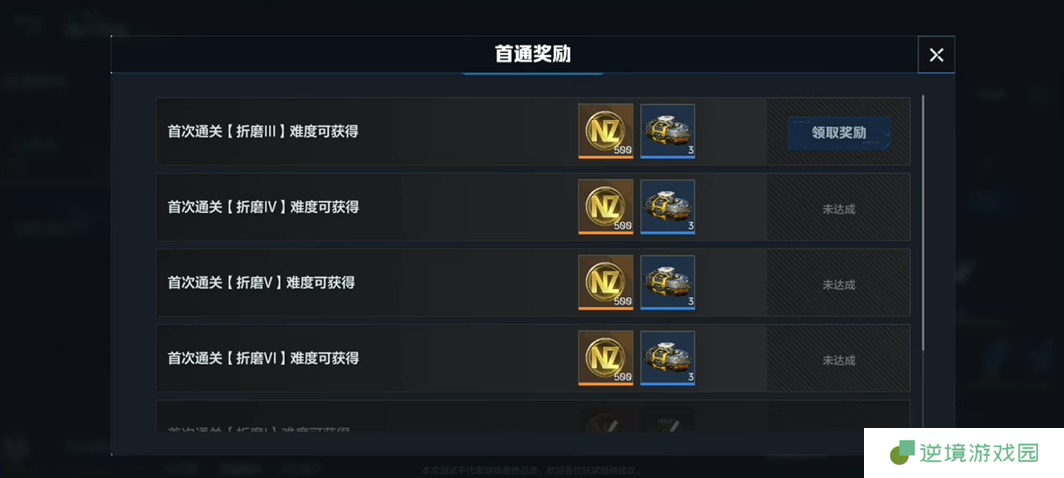Tap the supply crate icon in 折磨IV row
Viewport: 1064px width, 478px height.
click(x=668, y=207)
